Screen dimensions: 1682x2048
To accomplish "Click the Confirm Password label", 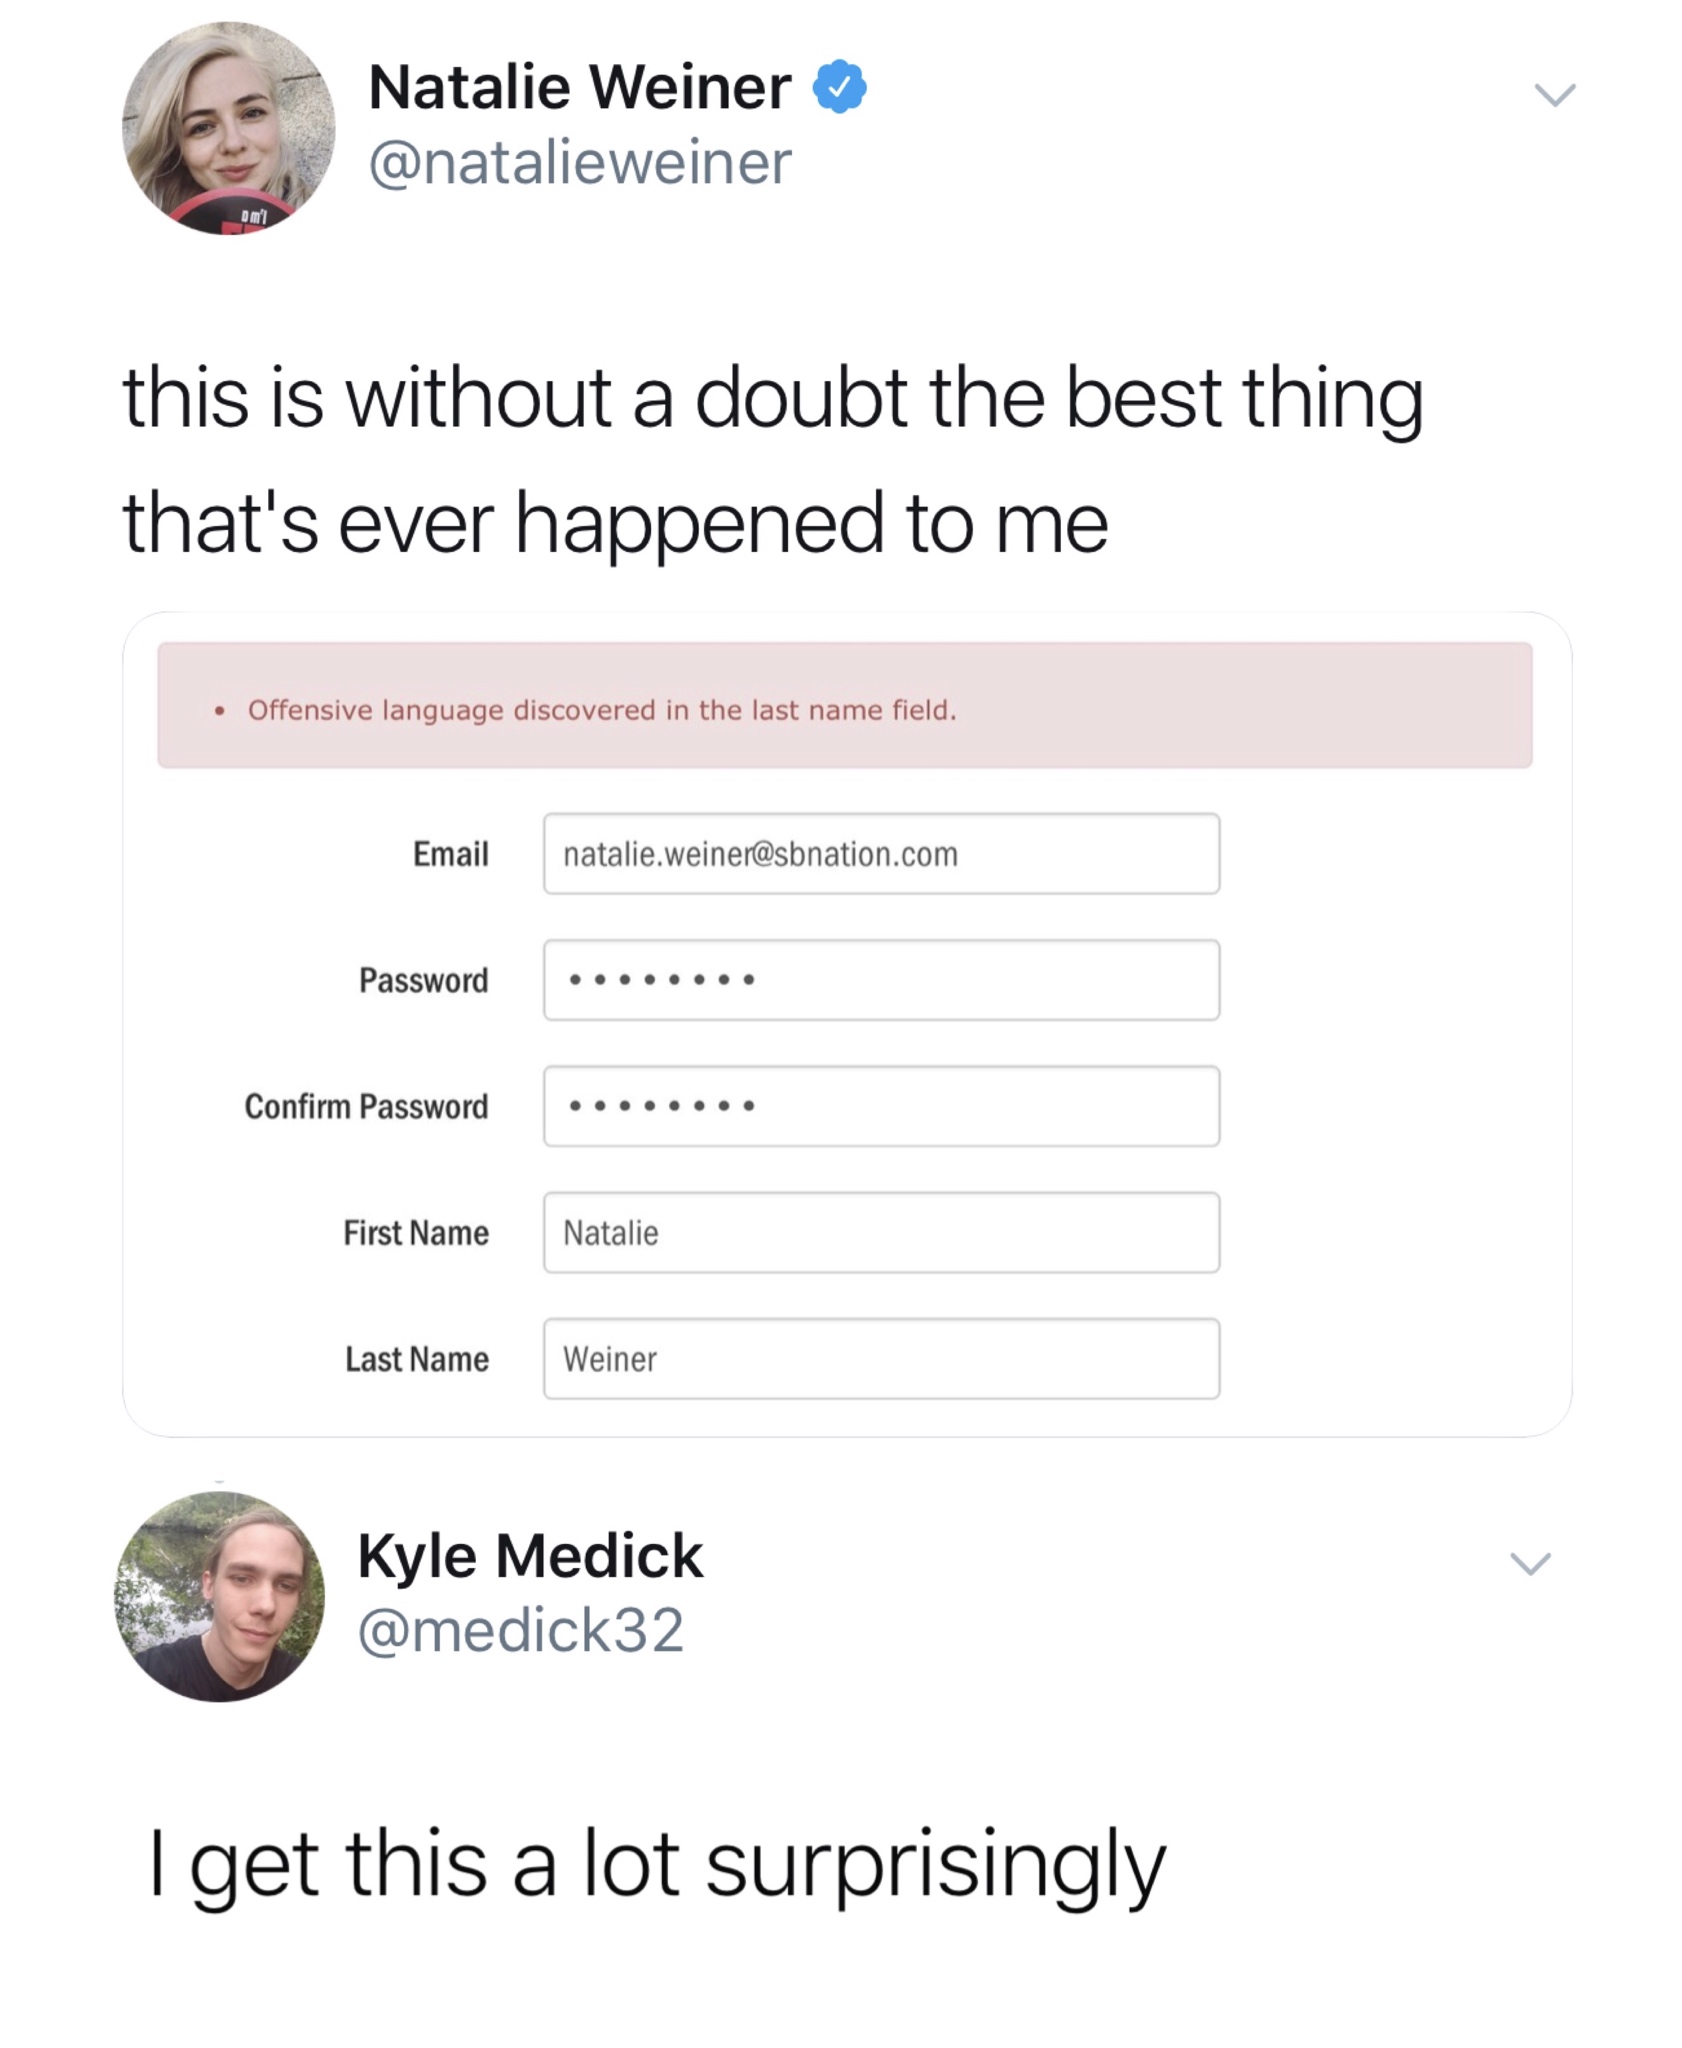I will pyautogui.click(x=366, y=1106).
